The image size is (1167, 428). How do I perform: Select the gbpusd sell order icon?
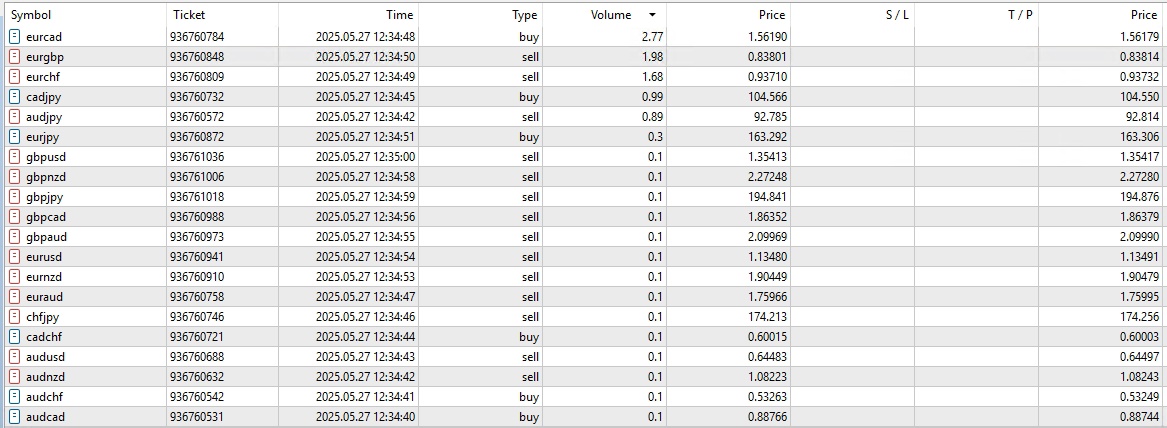point(14,157)
